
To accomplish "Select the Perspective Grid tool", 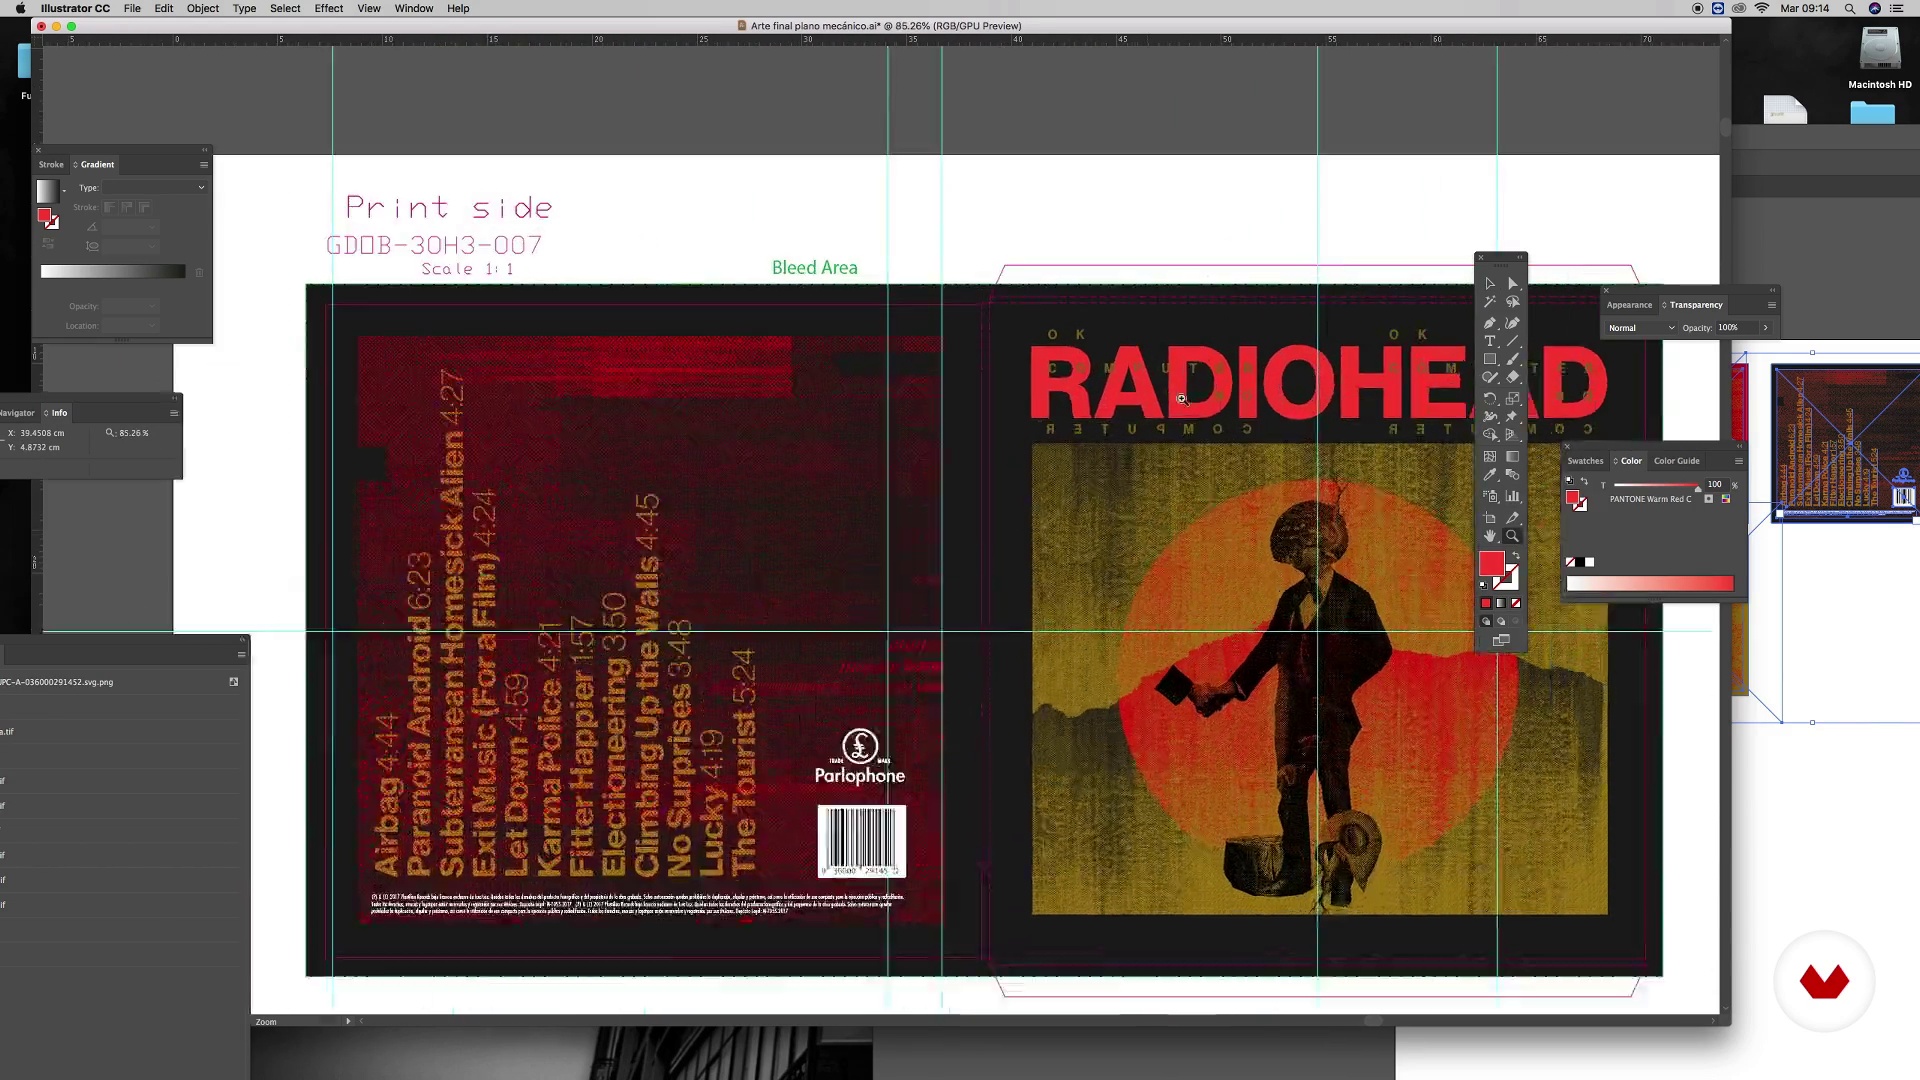I will coord(1513,435).
